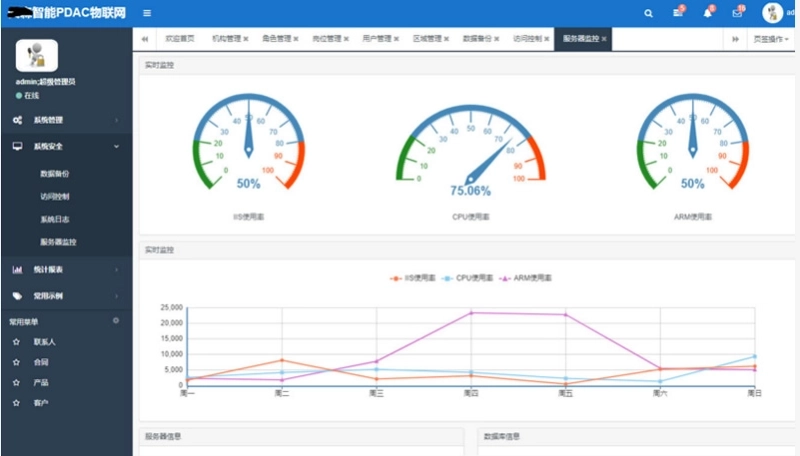Viewport: 800px width, 456px height.
Task: Open 访问控制 in the sidebar submenu
Action: tap(55, 196)
